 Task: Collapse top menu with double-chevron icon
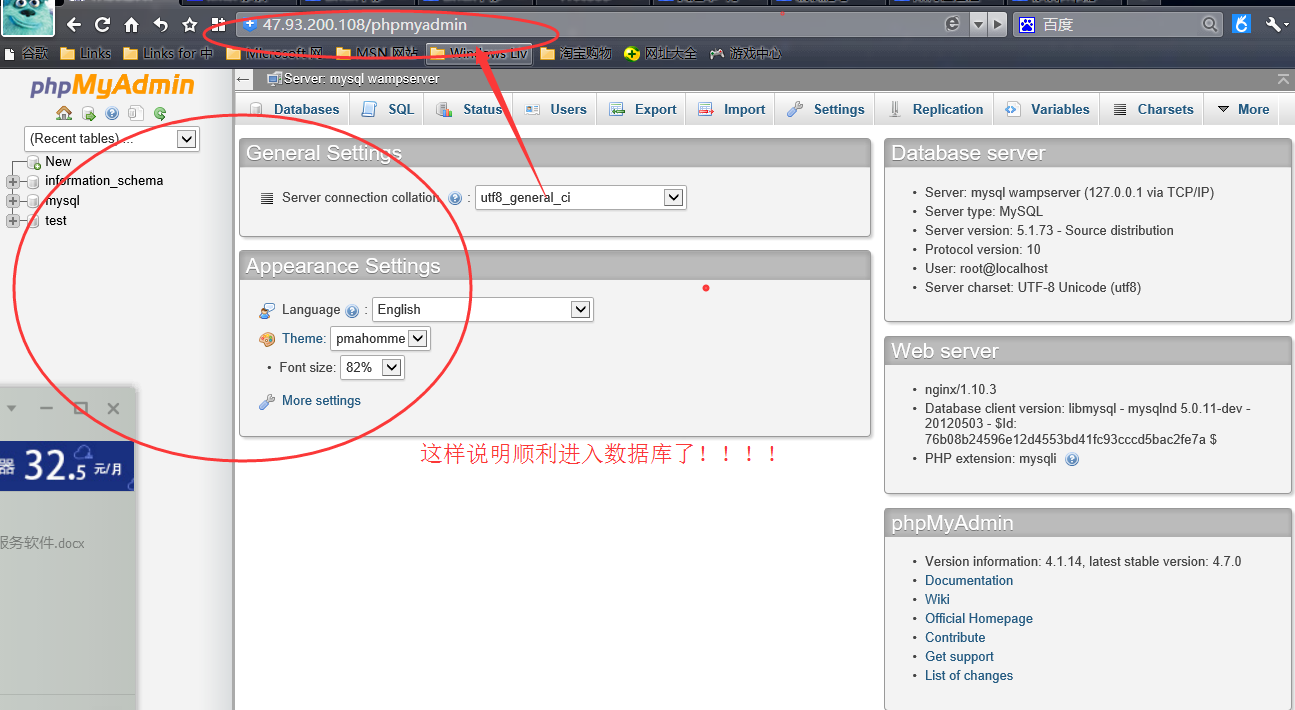1283,78
